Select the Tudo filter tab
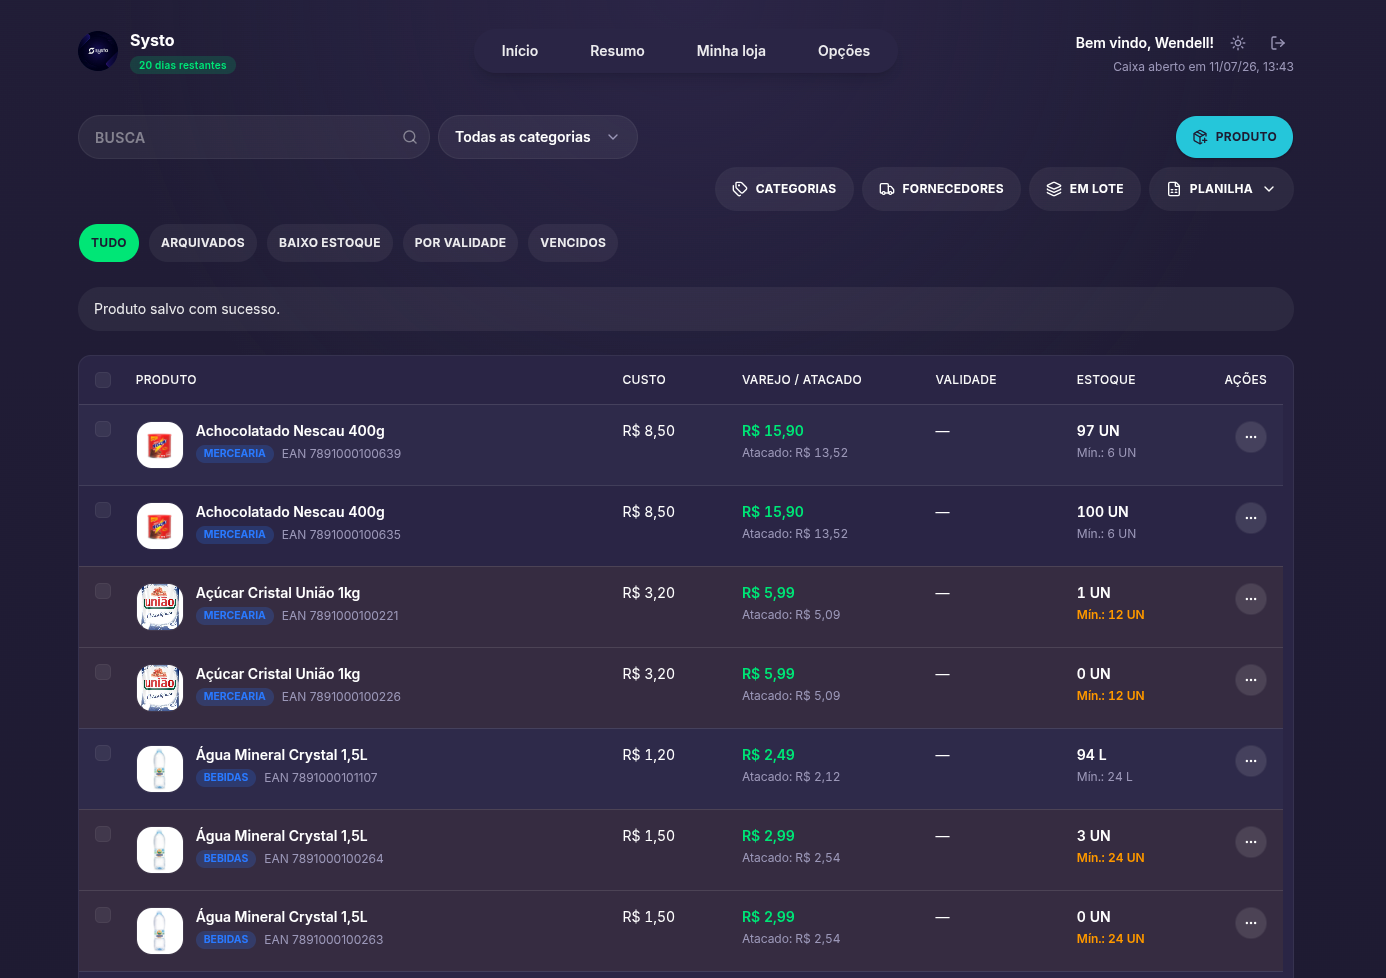 109,243
